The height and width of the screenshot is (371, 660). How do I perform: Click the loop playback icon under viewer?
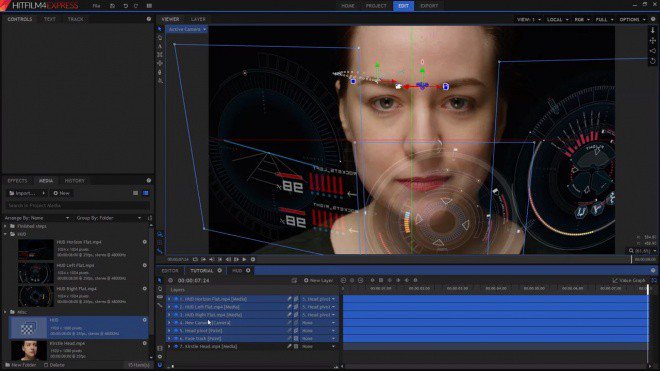click(195, 259)
